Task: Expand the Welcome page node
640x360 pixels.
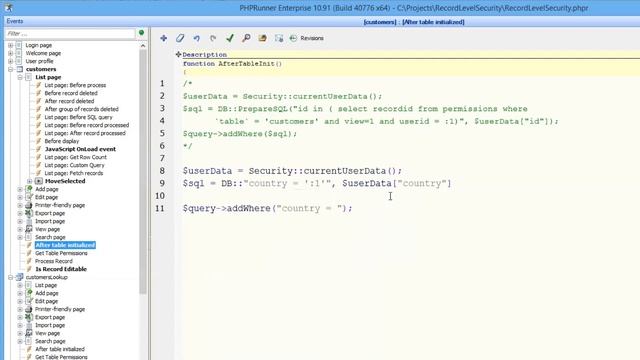Action: coord(11,53)
